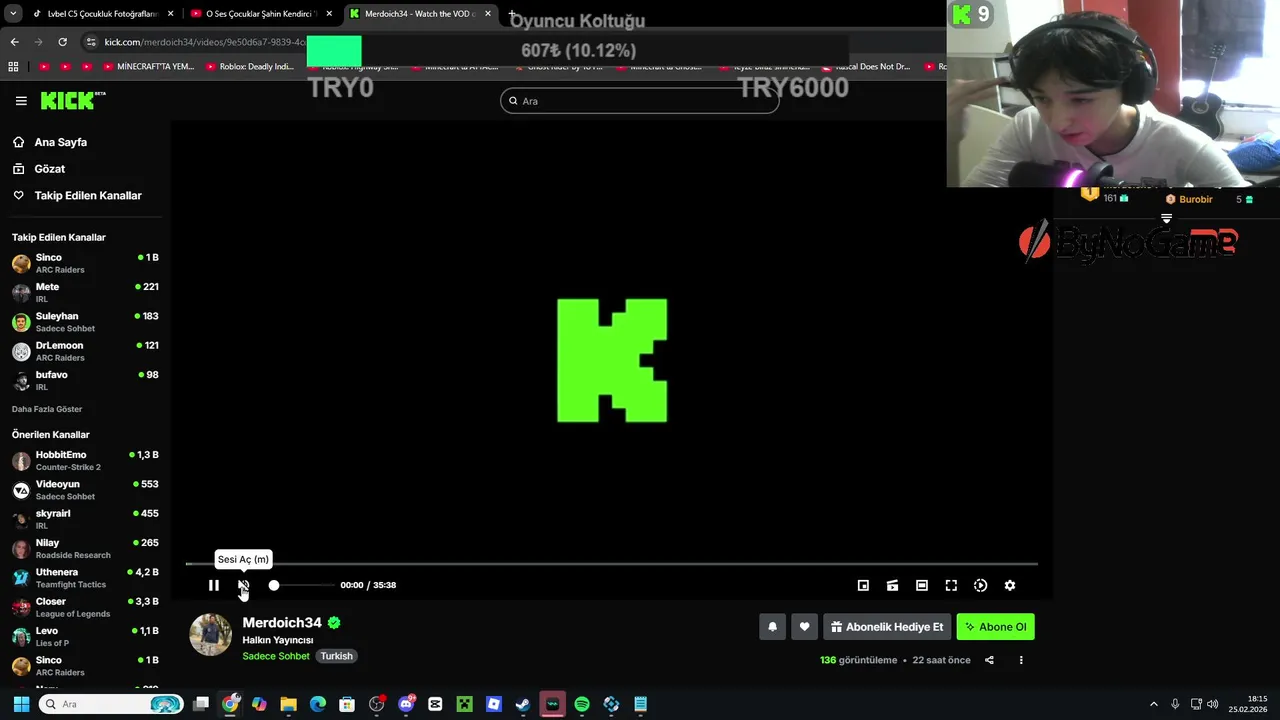This screenshot has width=1280, height=720.
Task: Enable picture-in-picture mode in player
Action: coord(863,585)
